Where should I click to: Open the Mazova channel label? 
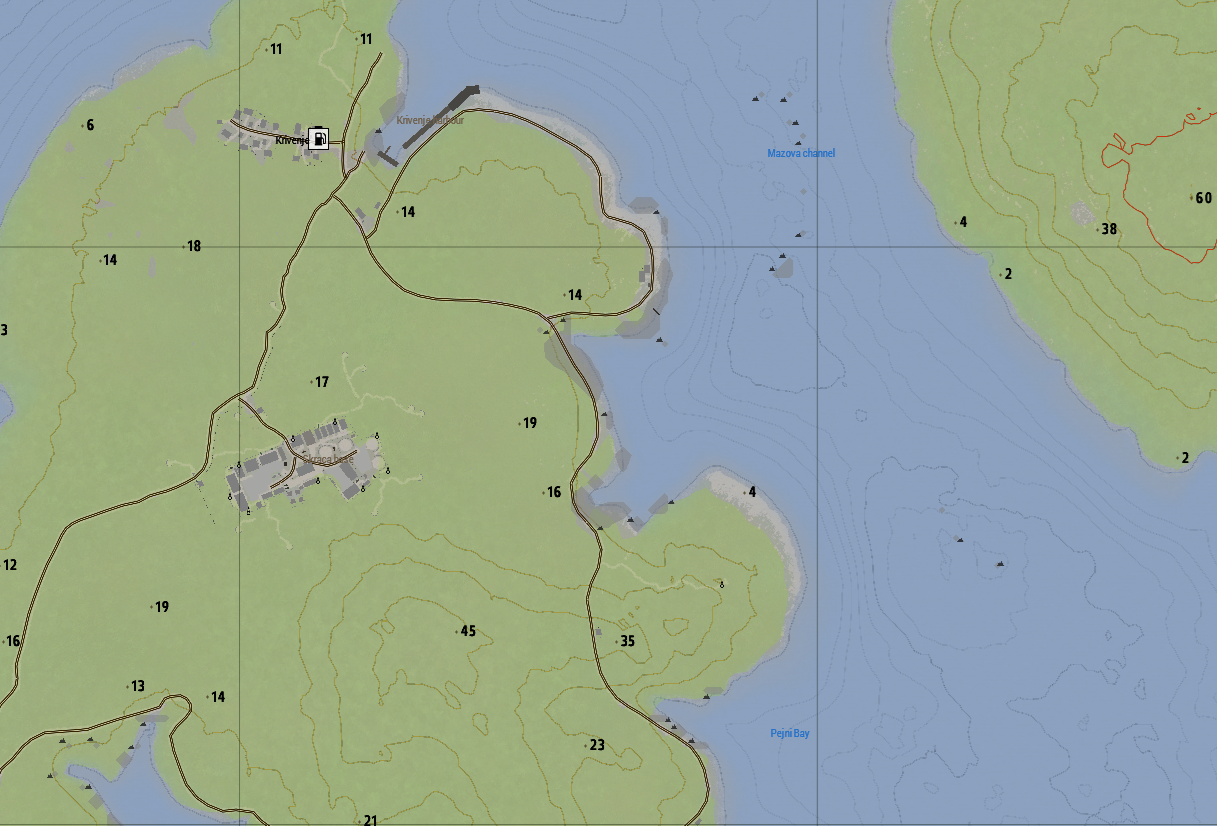click(x=799, y=154)
